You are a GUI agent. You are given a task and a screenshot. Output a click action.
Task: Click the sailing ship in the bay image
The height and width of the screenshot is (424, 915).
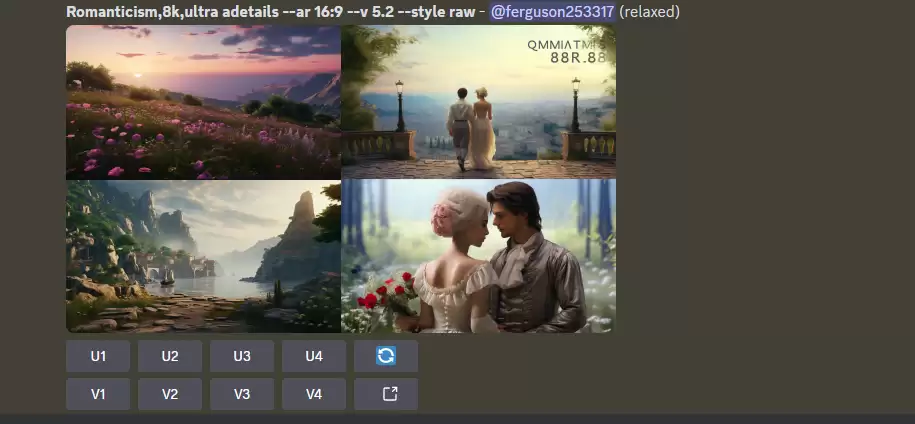[x=167, y=276]
